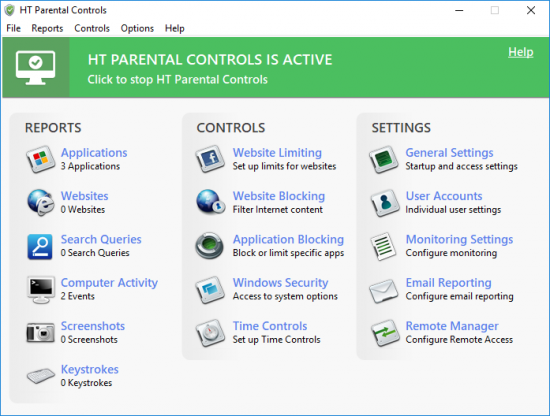The height and width of the screenshot is (416, 550).
Task: Open the Controls menu
Action: click(x=92, y=28)
